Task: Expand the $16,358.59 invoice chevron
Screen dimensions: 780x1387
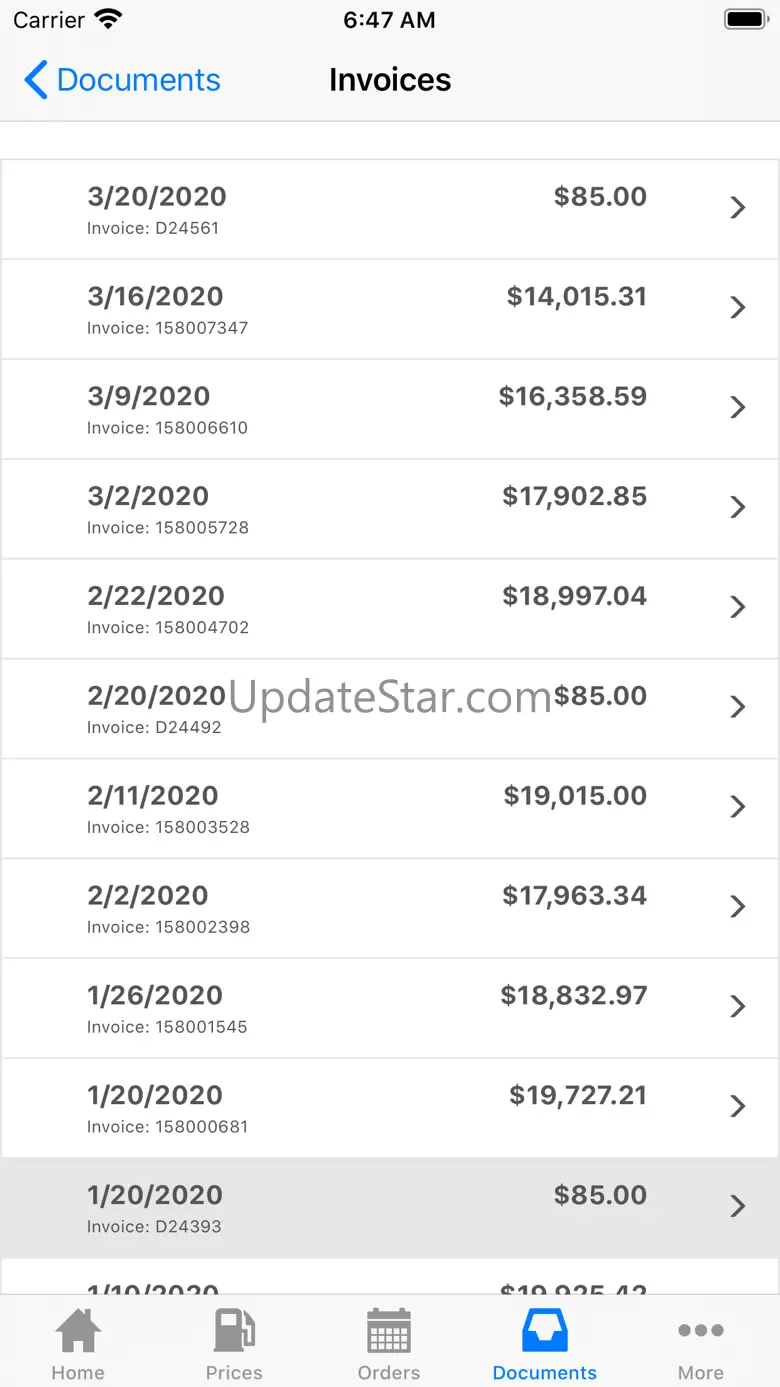Action: coord(738,408)
